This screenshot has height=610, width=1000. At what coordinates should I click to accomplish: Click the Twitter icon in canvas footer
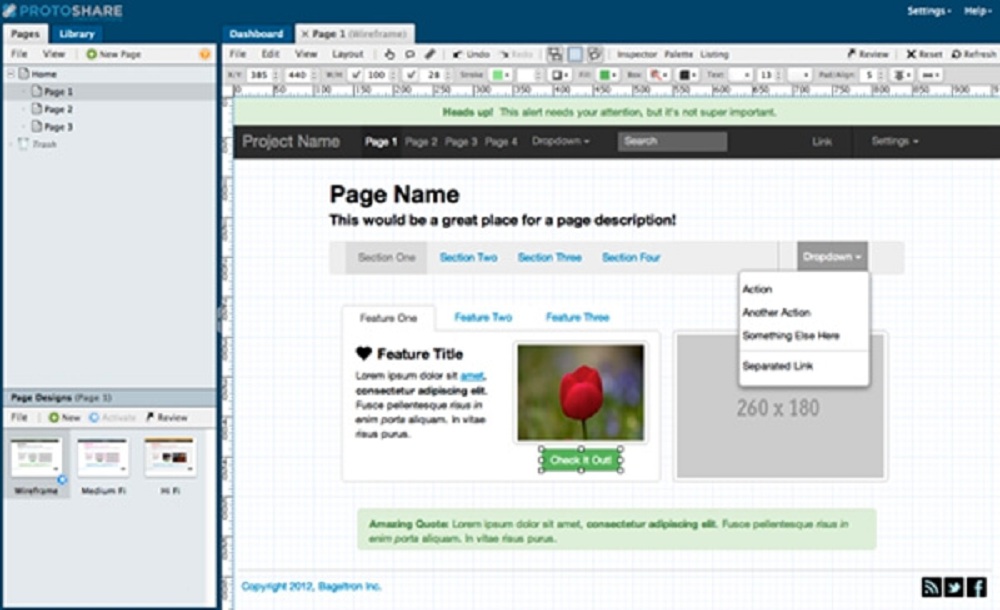(x=954, y=587)
